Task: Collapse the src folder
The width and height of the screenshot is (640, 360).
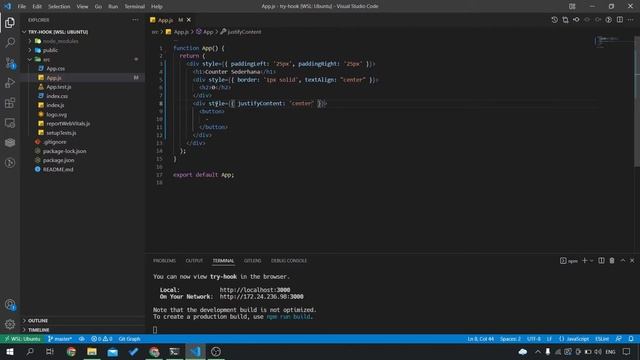Action: 30,59
